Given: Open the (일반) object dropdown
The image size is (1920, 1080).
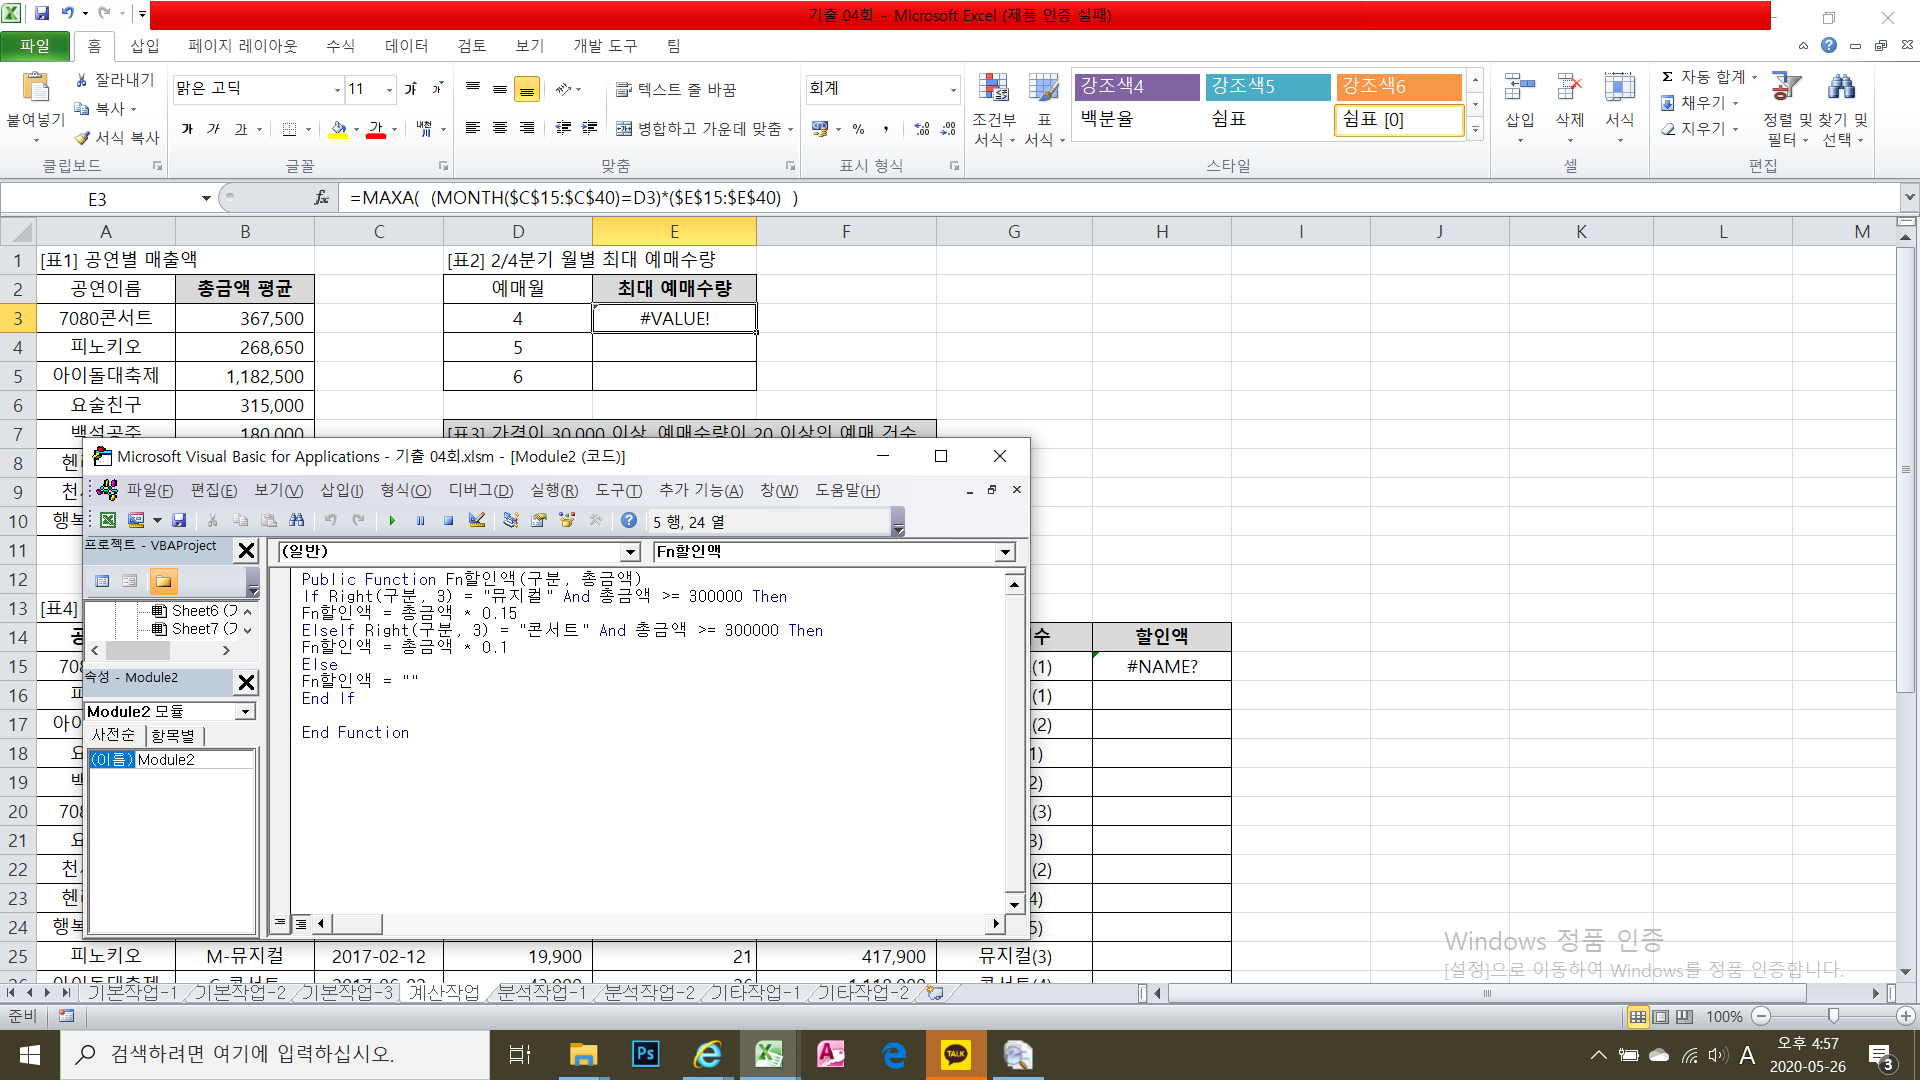Looking at the screenshot, I should (x=630, y=552).
